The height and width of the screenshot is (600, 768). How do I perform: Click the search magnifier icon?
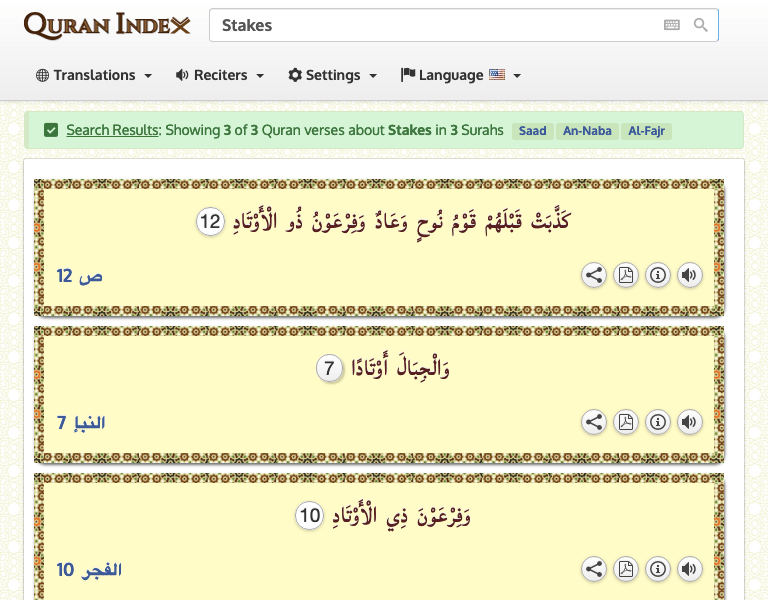(x=701, y=25)
